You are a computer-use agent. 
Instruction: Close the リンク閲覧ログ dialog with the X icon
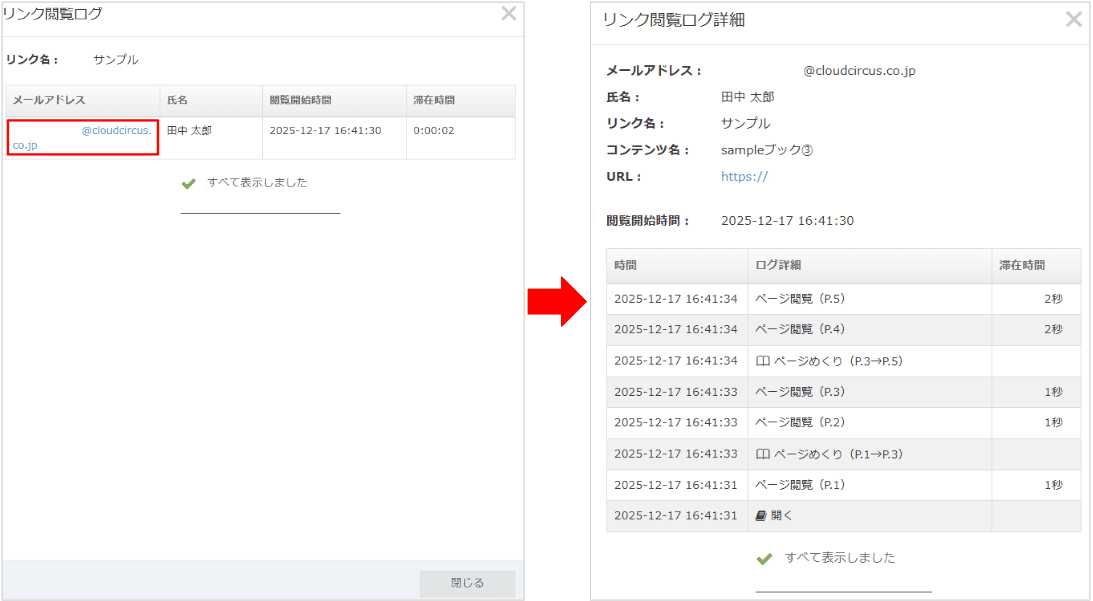coord(508,14)
